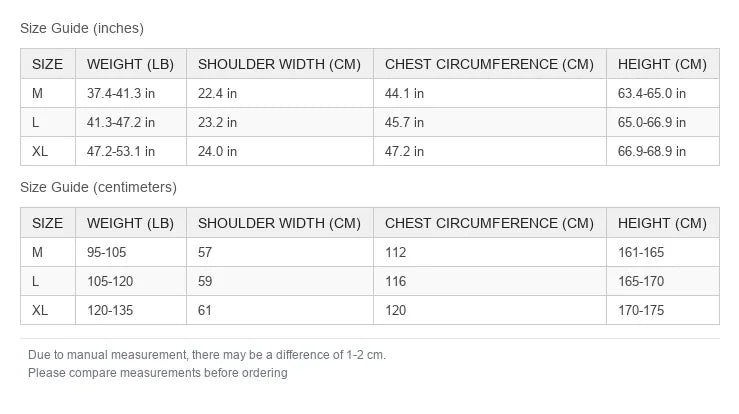Click the 95-105 weight cell
This screenshot has height=414, width=739.
point(131,252)
